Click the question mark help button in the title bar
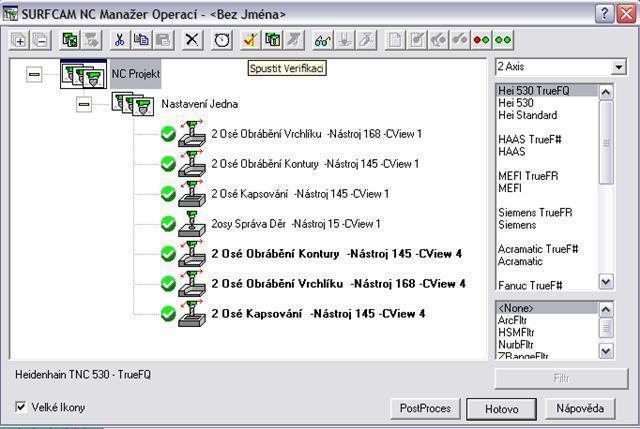The width and height of the screenshot is (640, 429). [604, 14]
